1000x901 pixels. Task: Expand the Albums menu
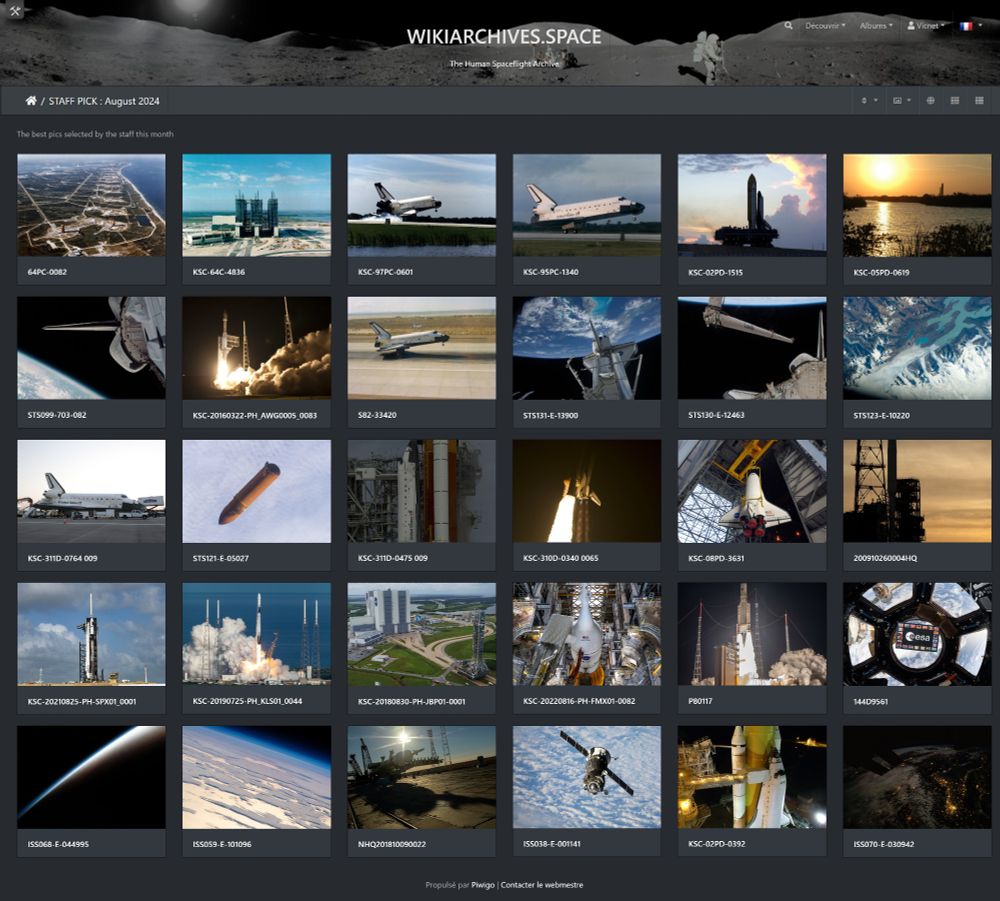pos(876,26)
